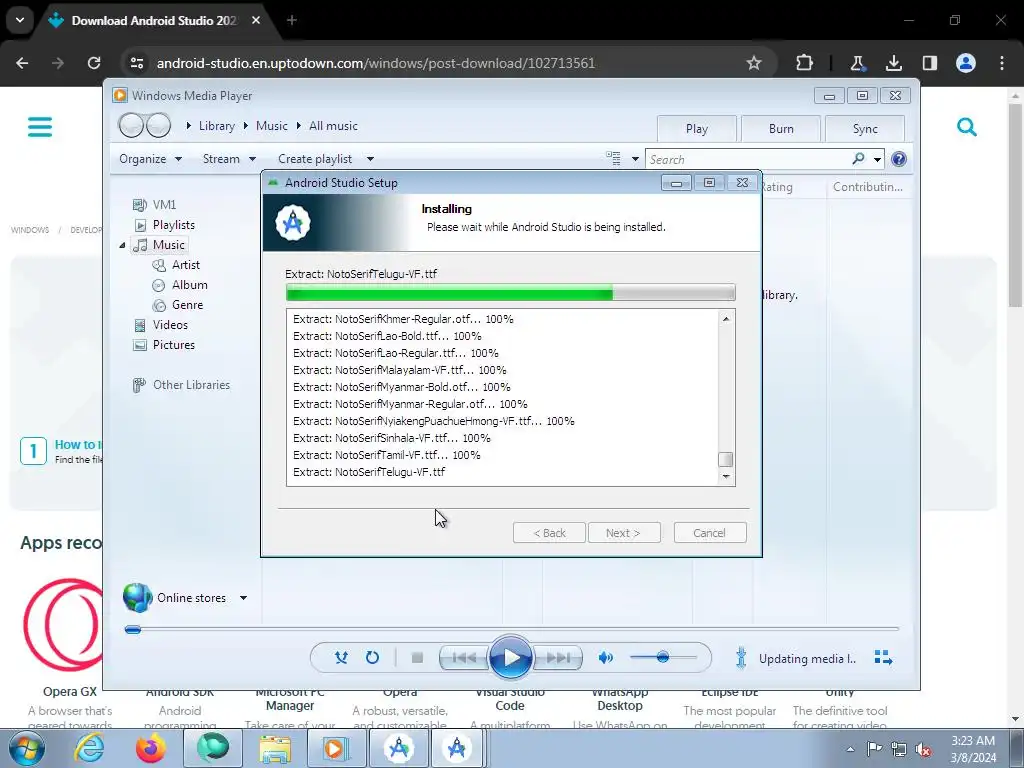This screenshot has width=1024, height=768.
Task: Click Media Player forward navigation button
Action: pos(158,125)
